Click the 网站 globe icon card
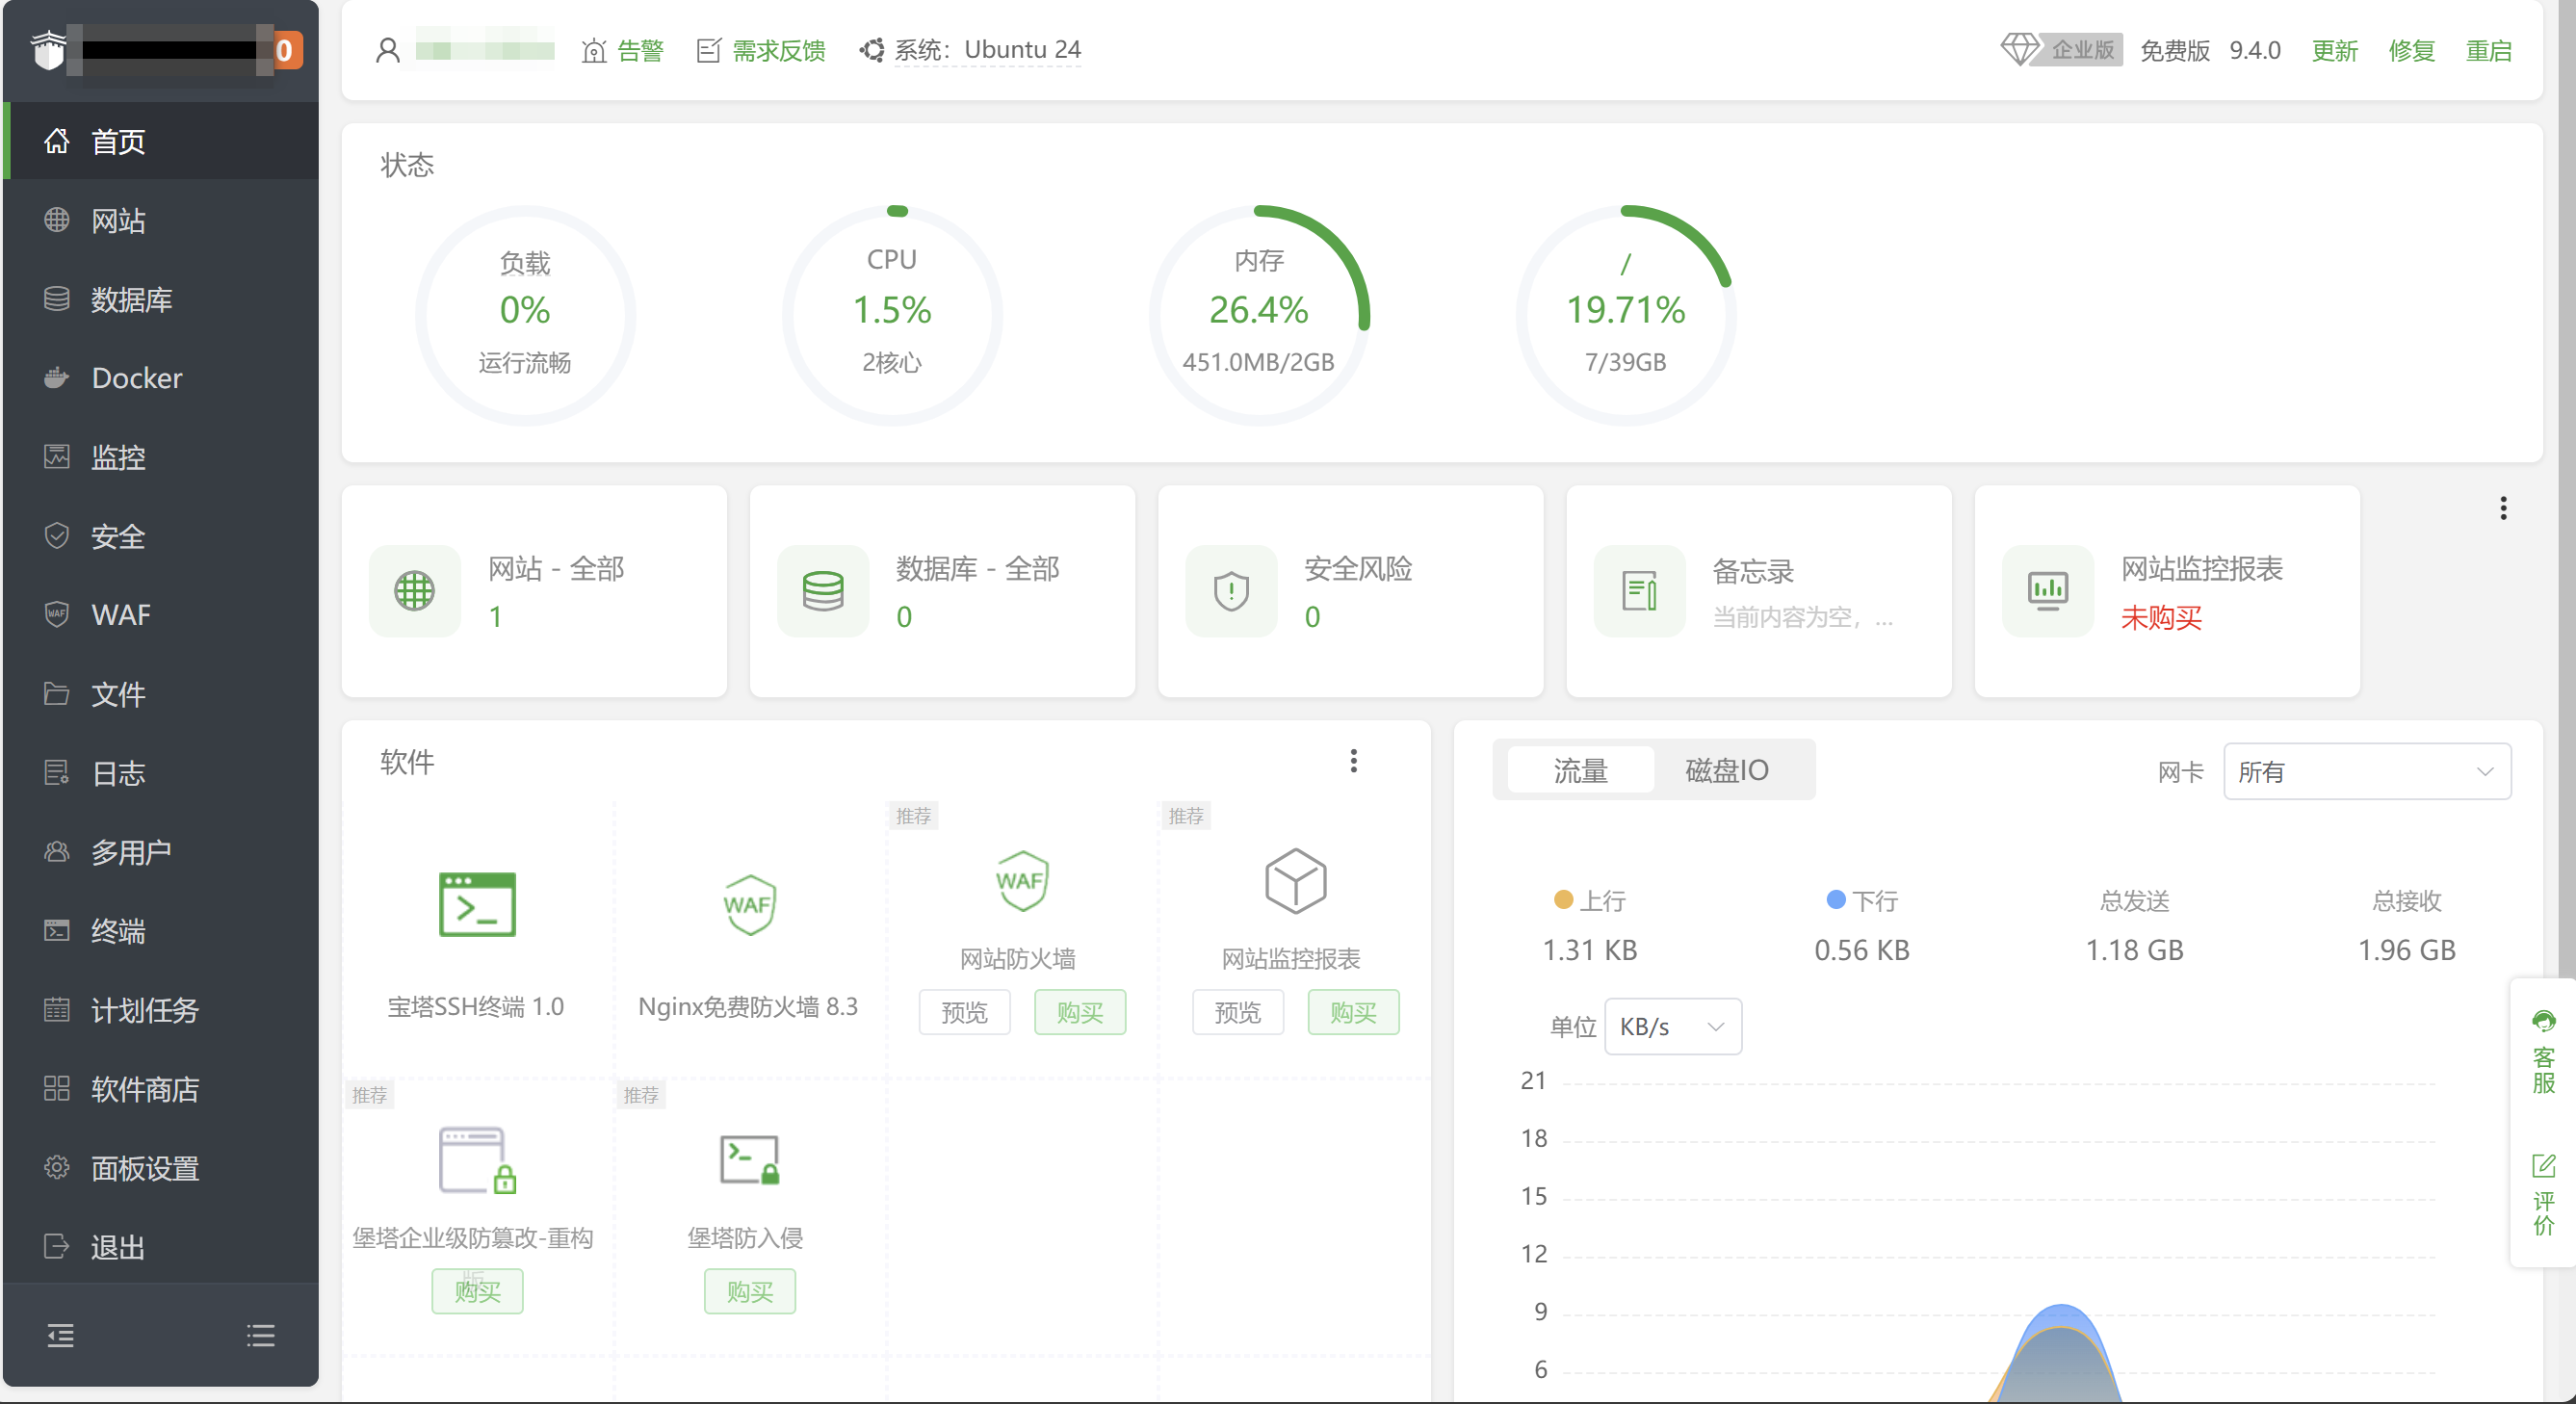Image resolution: width=2576 pixels, height=1404 pixels. [x=414, y=591]
